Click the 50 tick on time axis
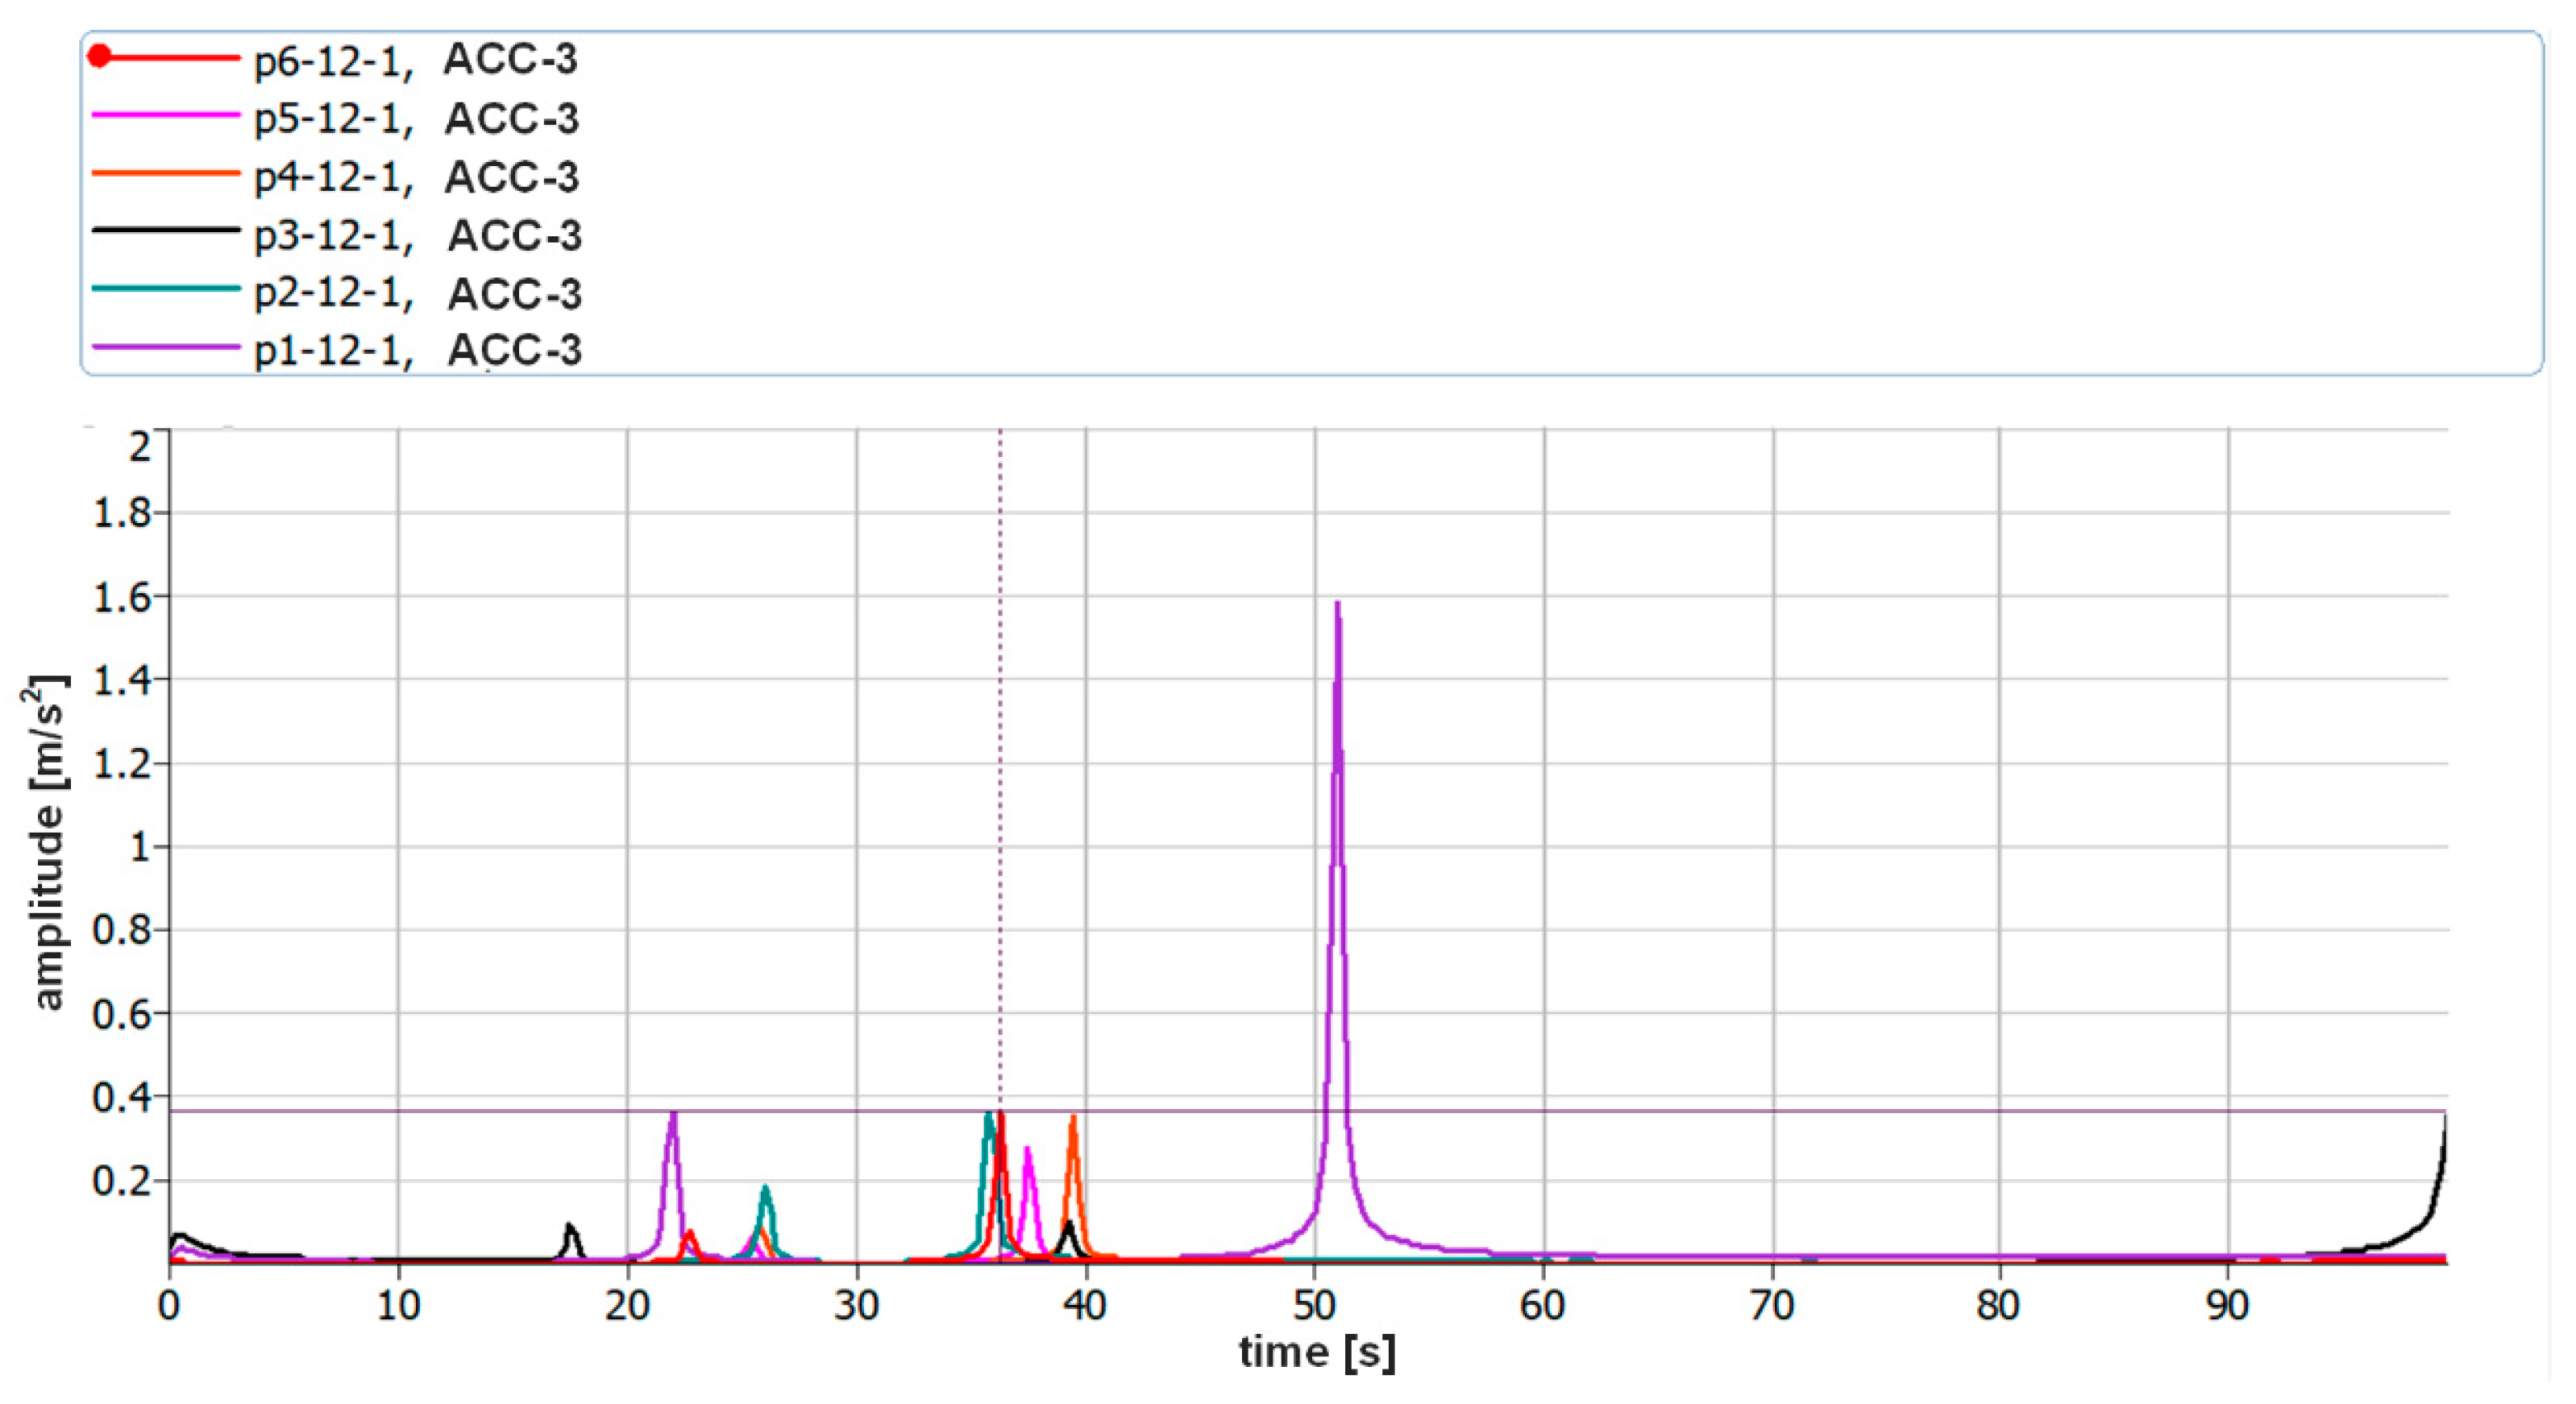The image size is (2576, 1404). (x=1314, y=1306)
